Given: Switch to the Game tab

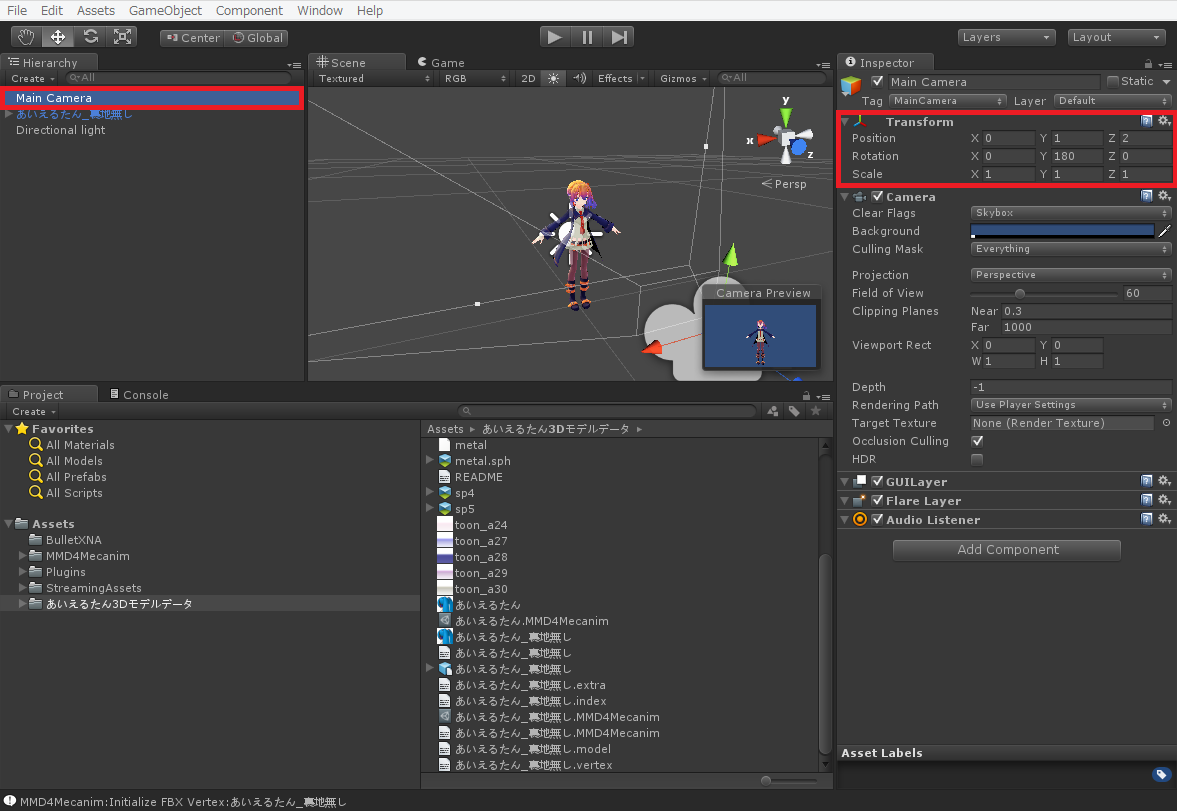Looking at the screenshot, I should tap(441, 62).
